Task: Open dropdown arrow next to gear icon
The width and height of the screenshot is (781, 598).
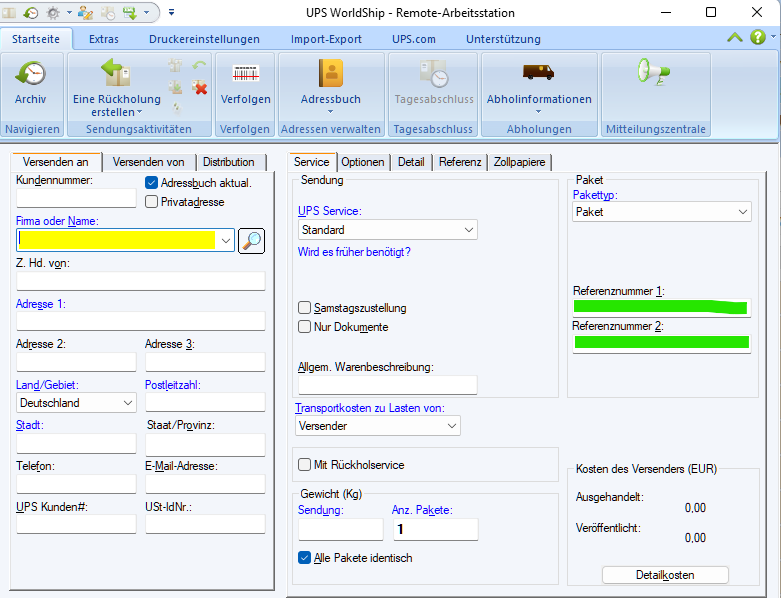Action: [x=69, y=12]
